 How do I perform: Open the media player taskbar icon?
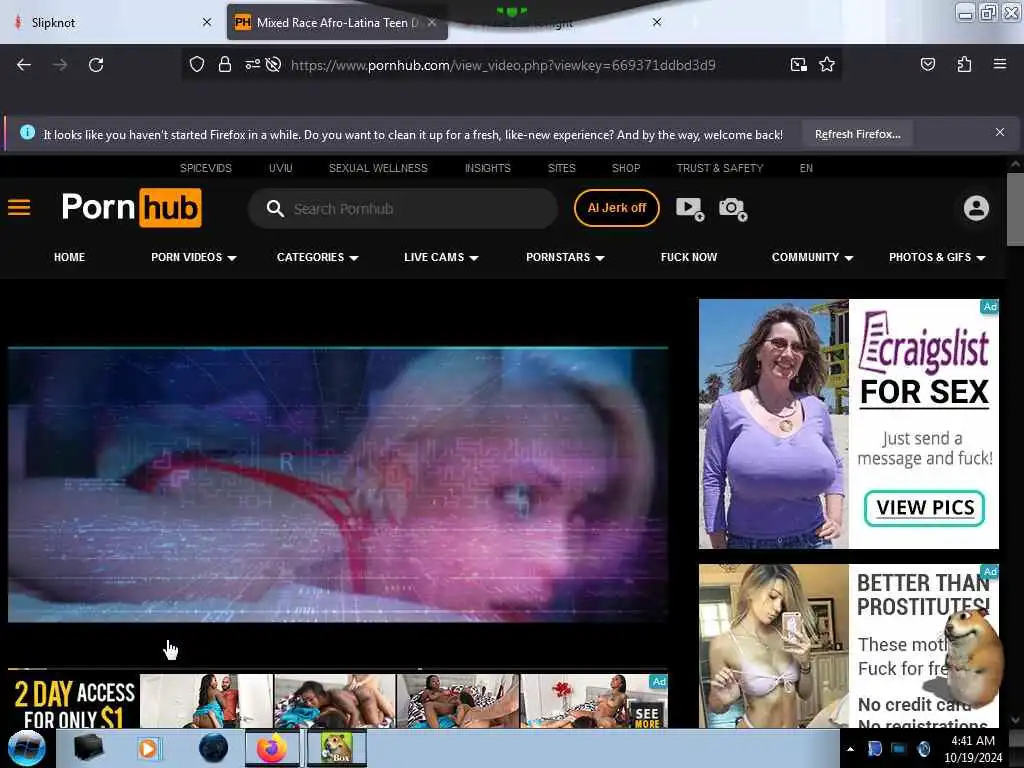pyautogui.click(x=148, y=748)
